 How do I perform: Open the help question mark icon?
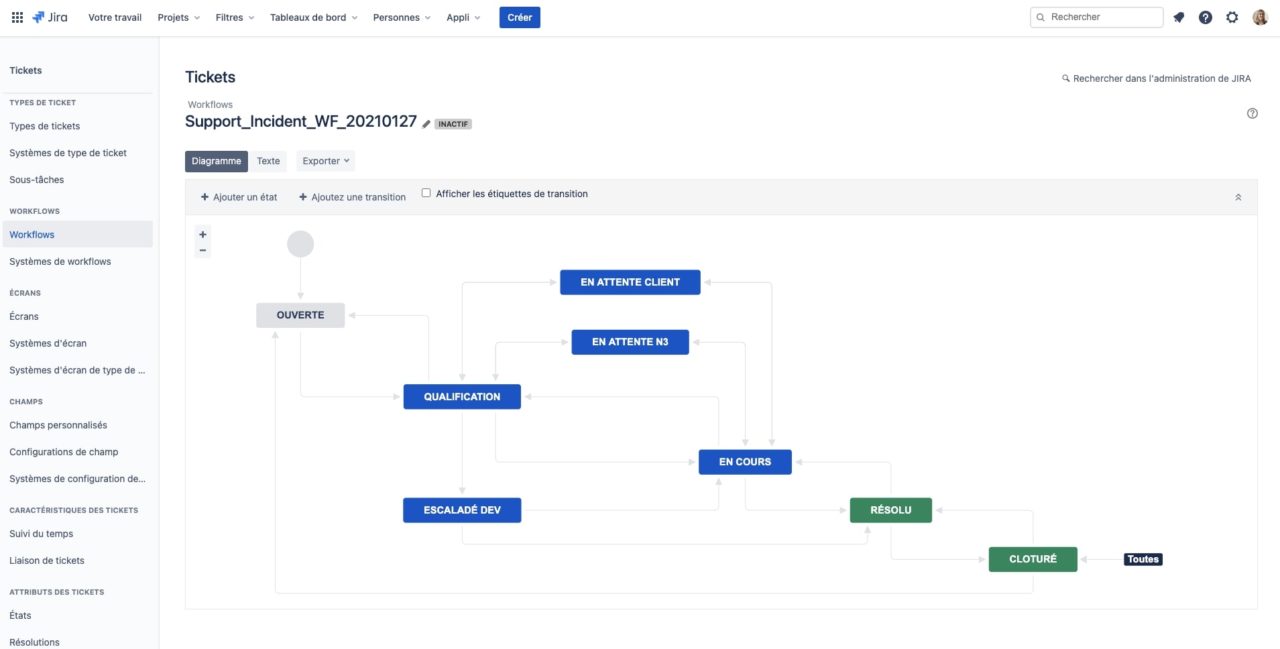[1205, 17]
